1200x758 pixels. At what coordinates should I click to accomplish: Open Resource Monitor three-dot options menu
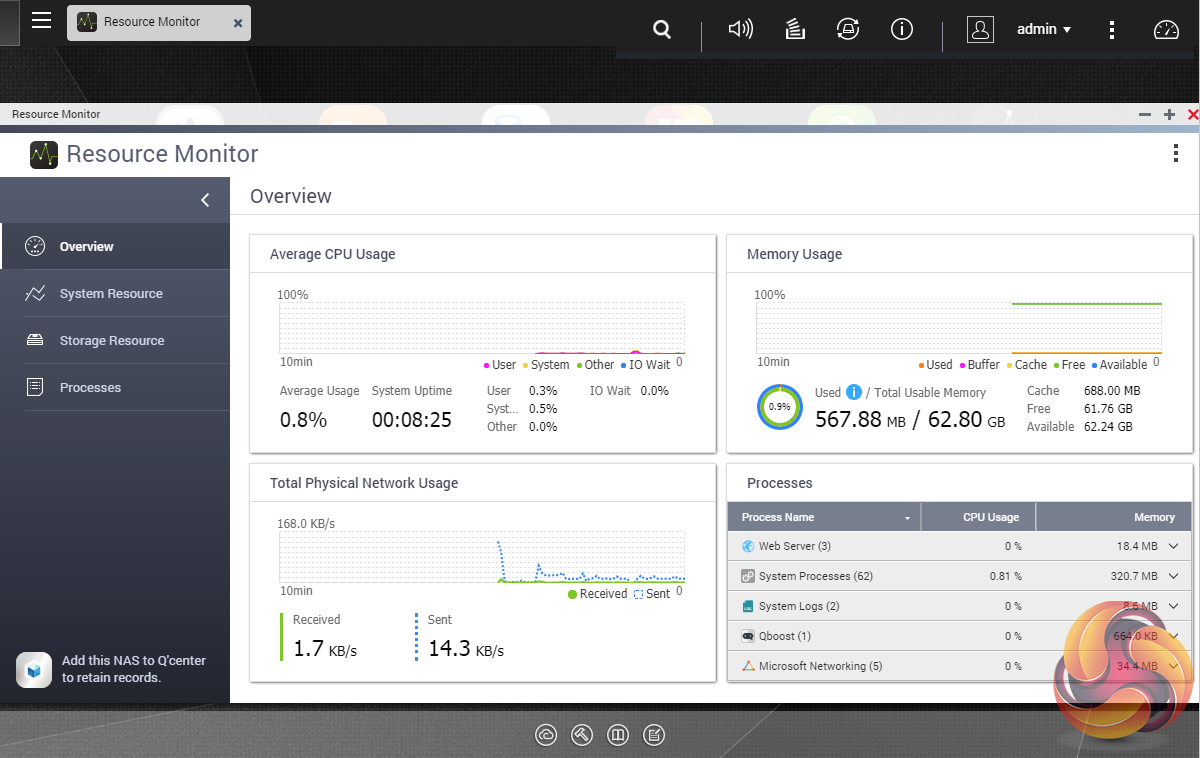point(1175,153)
